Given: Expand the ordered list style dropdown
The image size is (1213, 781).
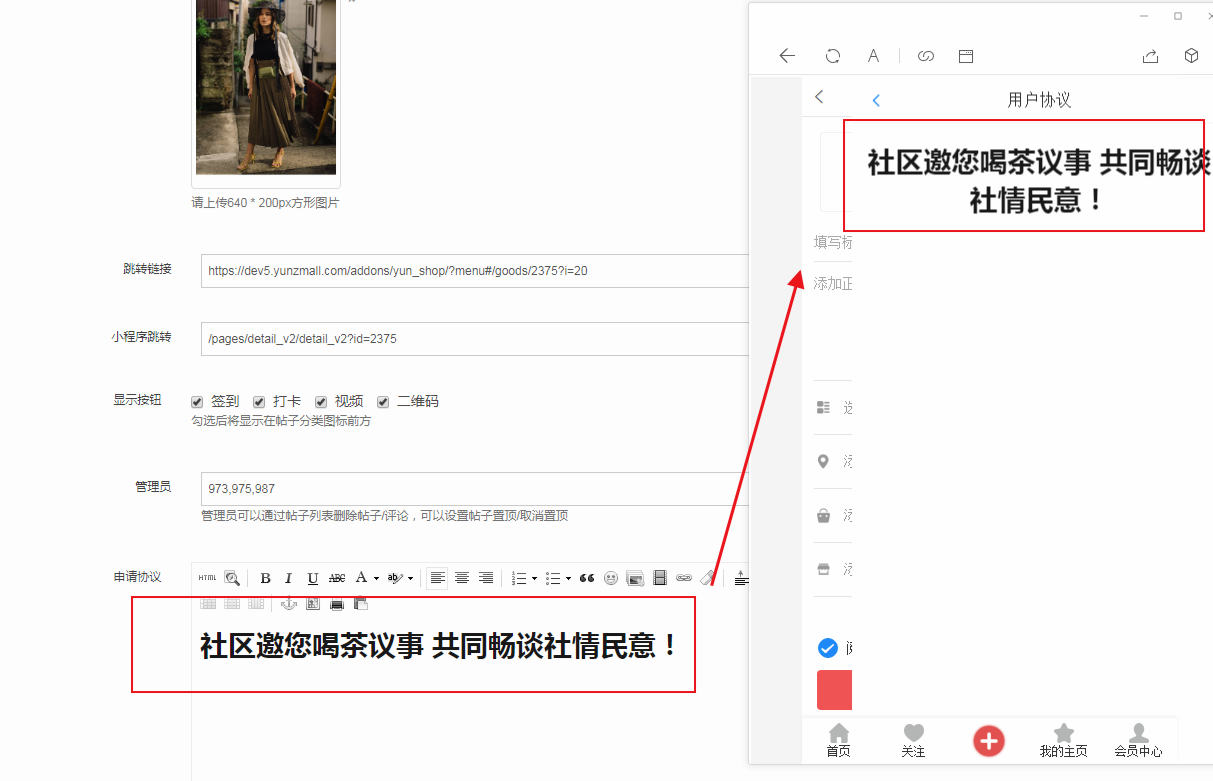Looking at the screenshot, I should pyautogui.click(x=534, y=578).
